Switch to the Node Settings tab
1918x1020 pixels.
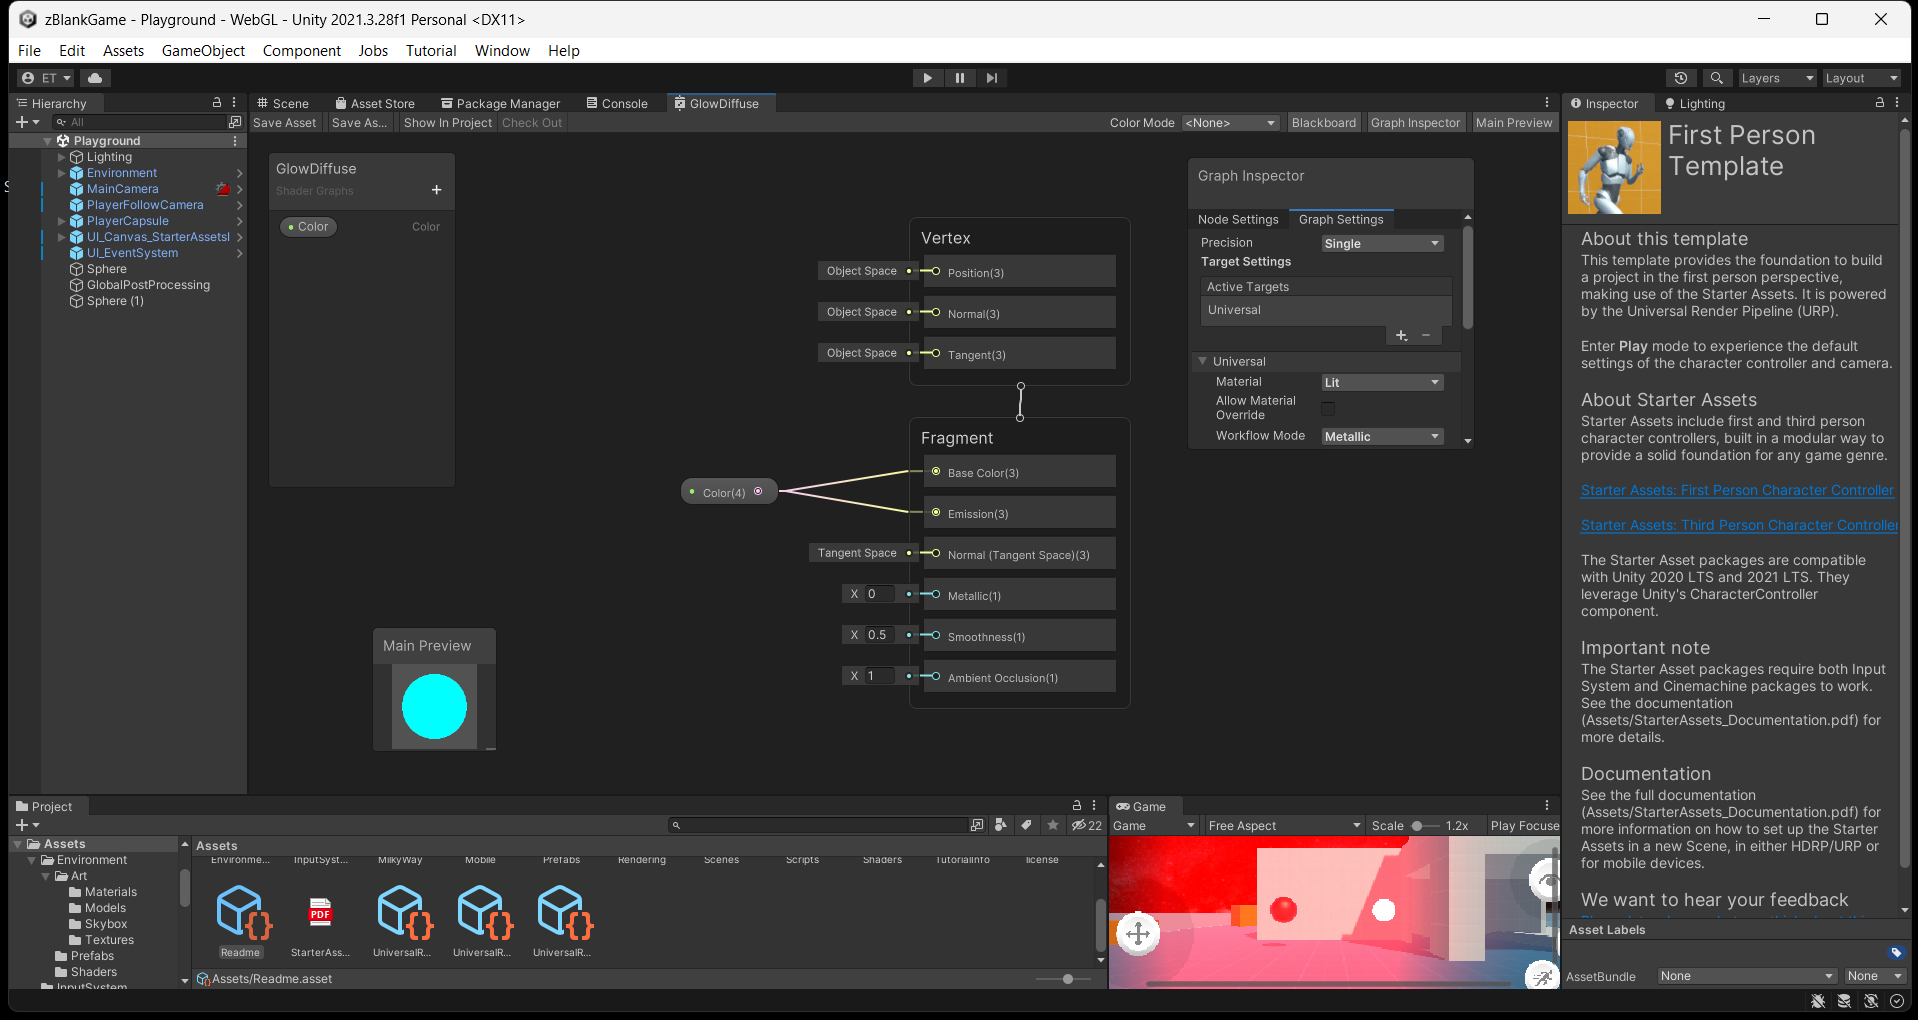[1238, 219]
